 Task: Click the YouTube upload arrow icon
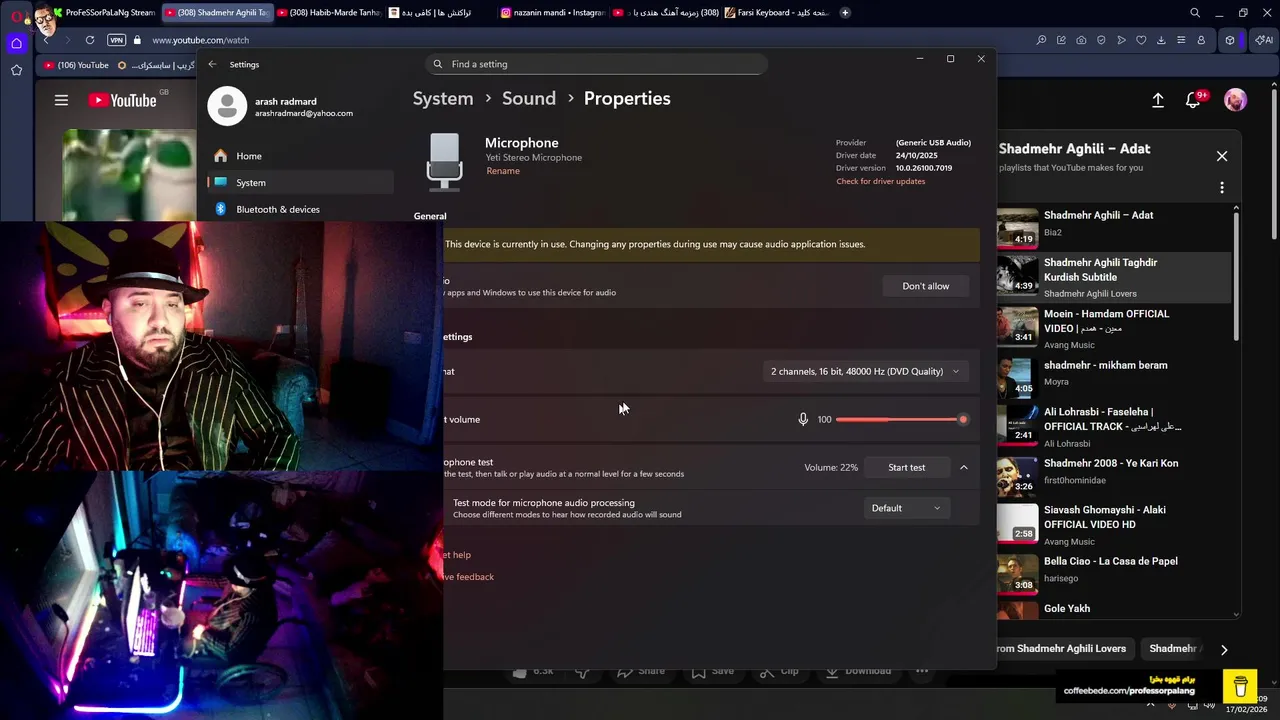click(x=1158, y=100)
